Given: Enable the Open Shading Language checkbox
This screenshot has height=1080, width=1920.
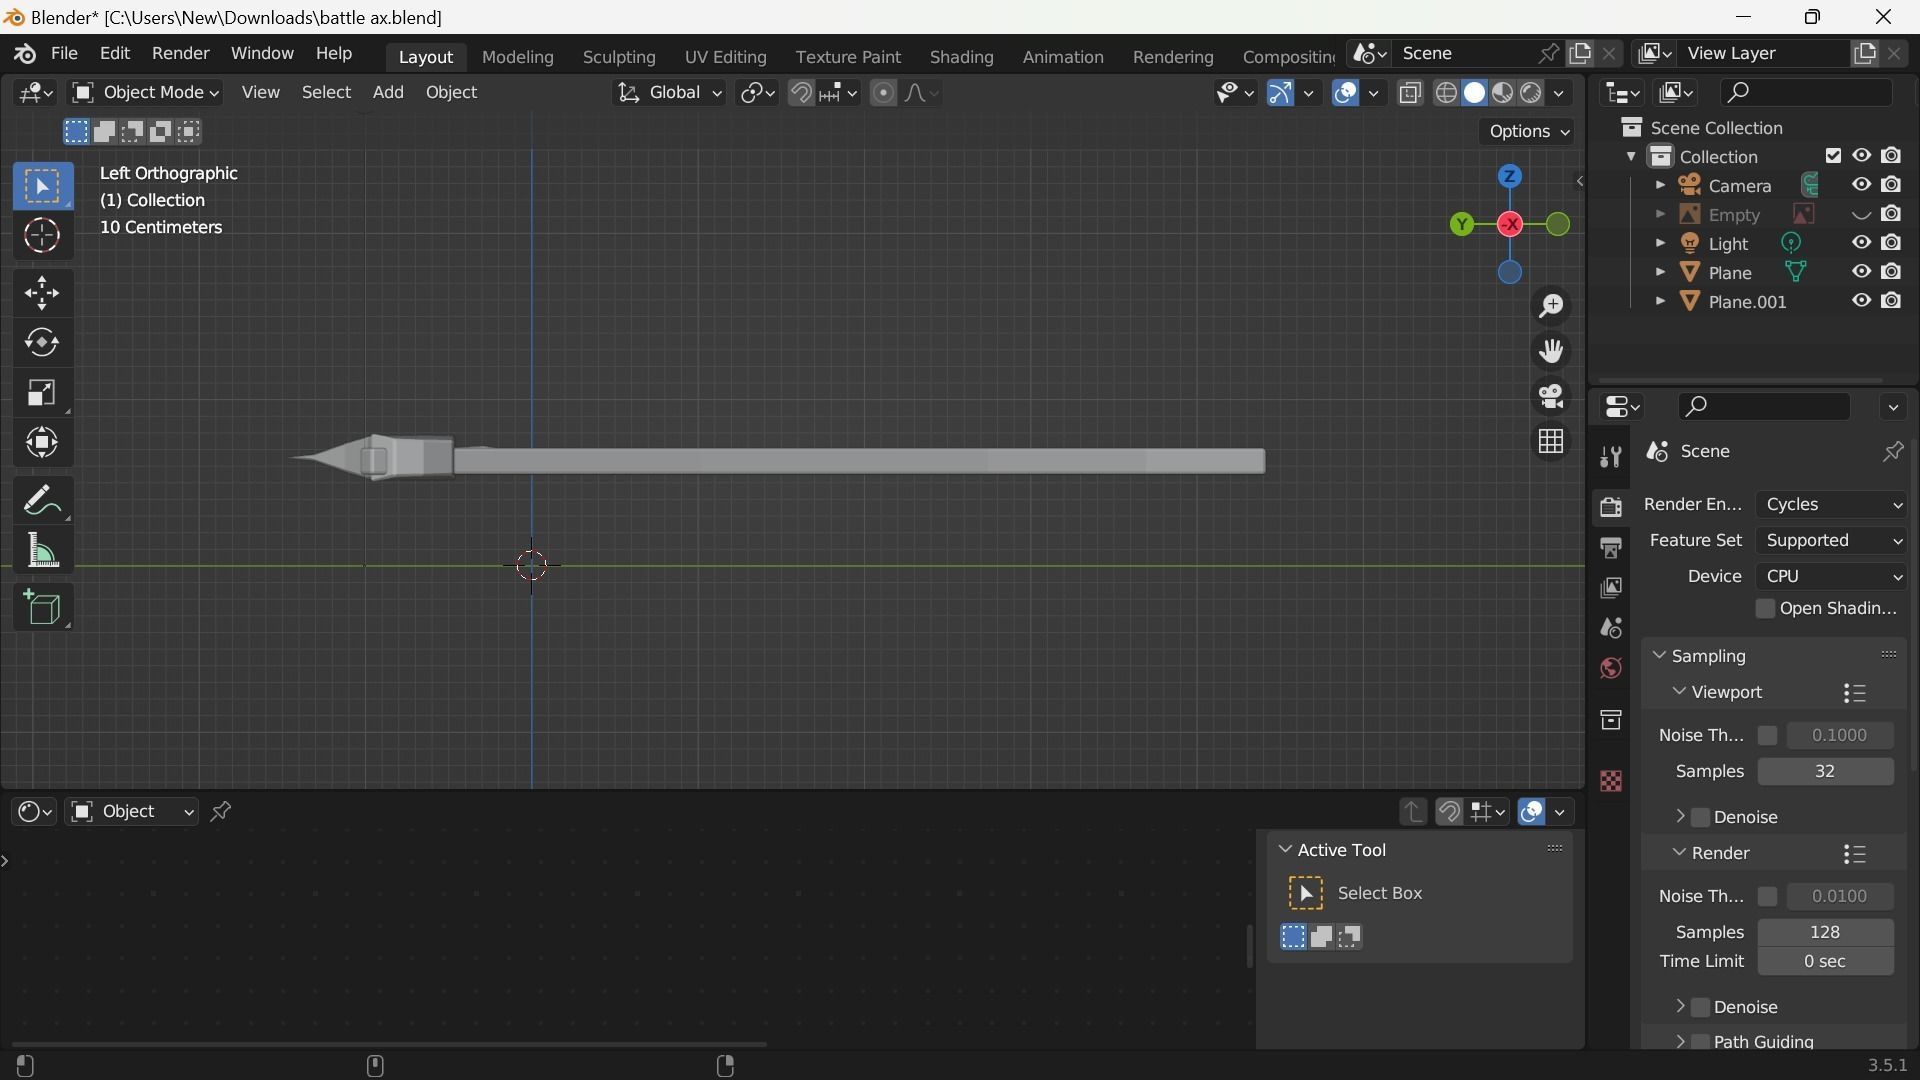Looking at the screenshot, I should pos(1766,609).
